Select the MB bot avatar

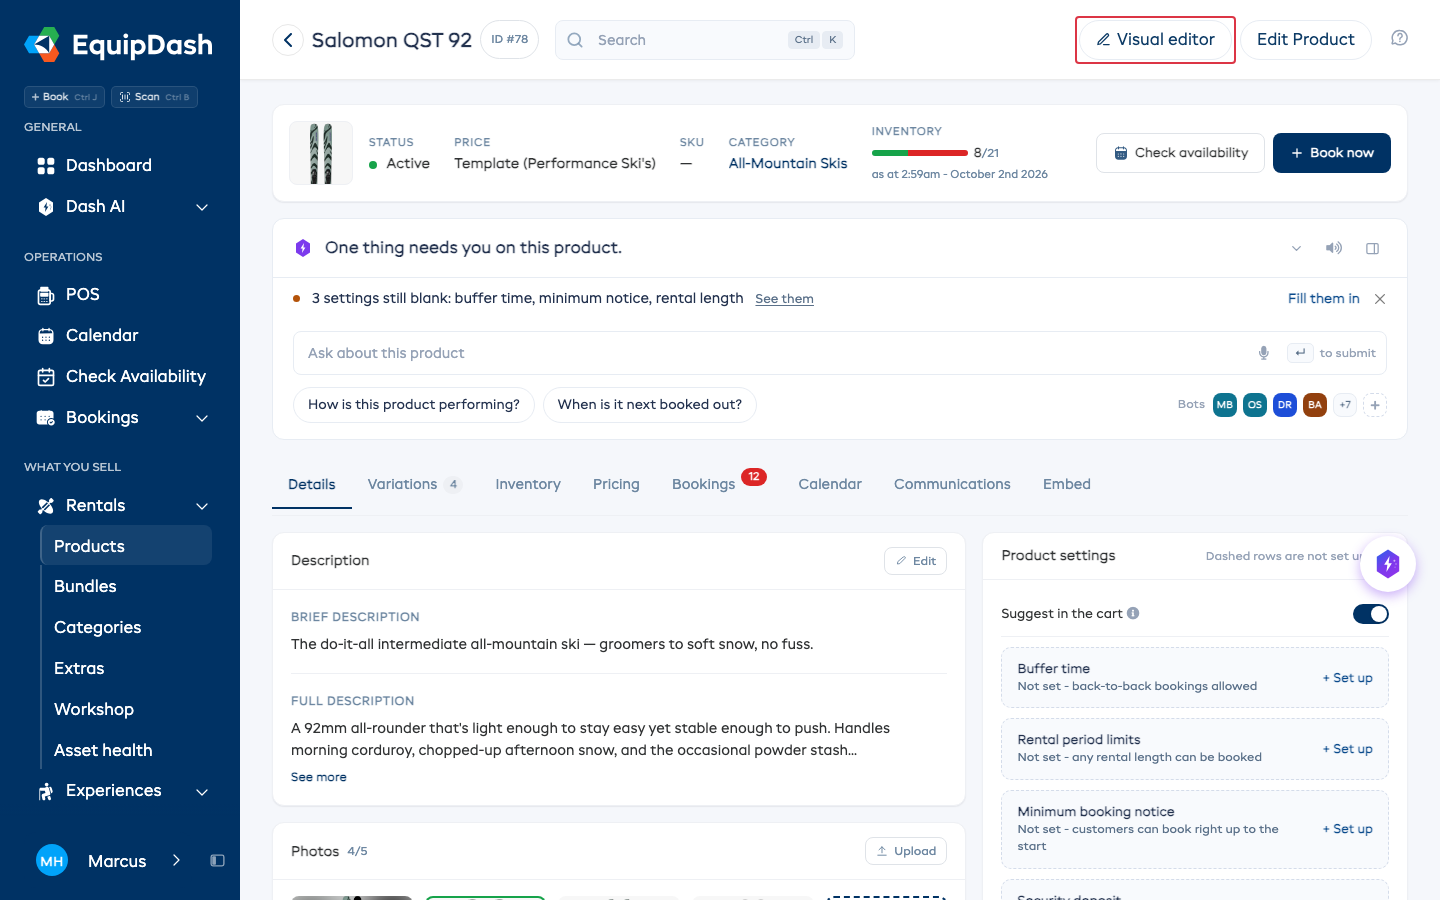coord(1225,405)
